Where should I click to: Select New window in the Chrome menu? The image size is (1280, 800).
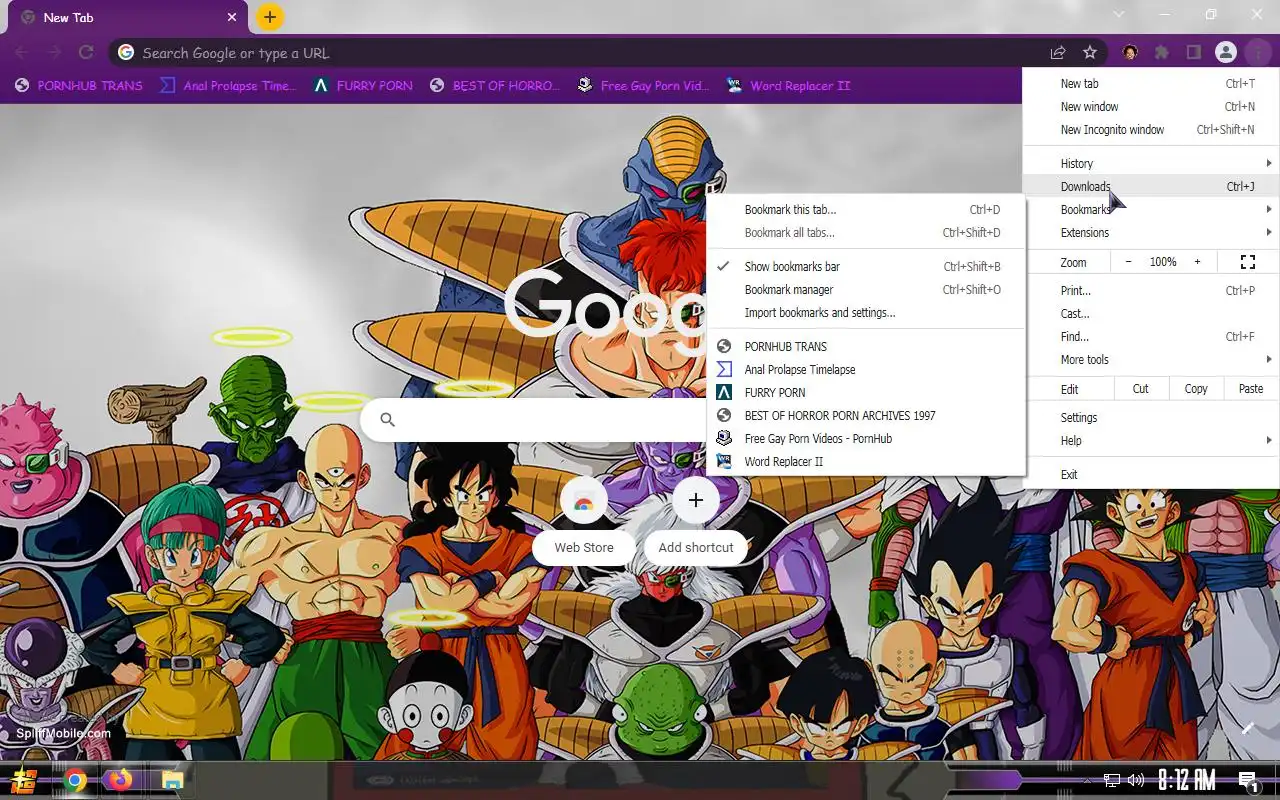point(1151,107)
